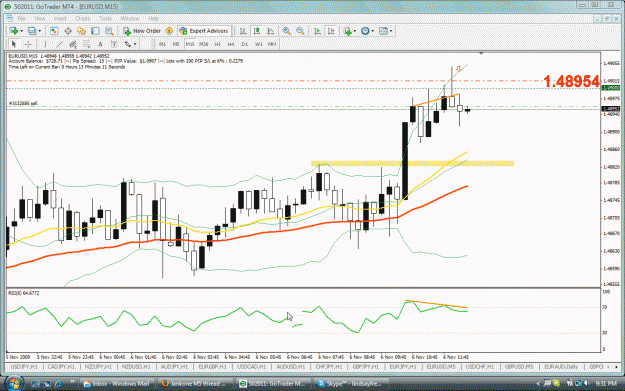625x391 pixels.
Task: Switch chart to bar chart mode
Action: click(243, 31)
